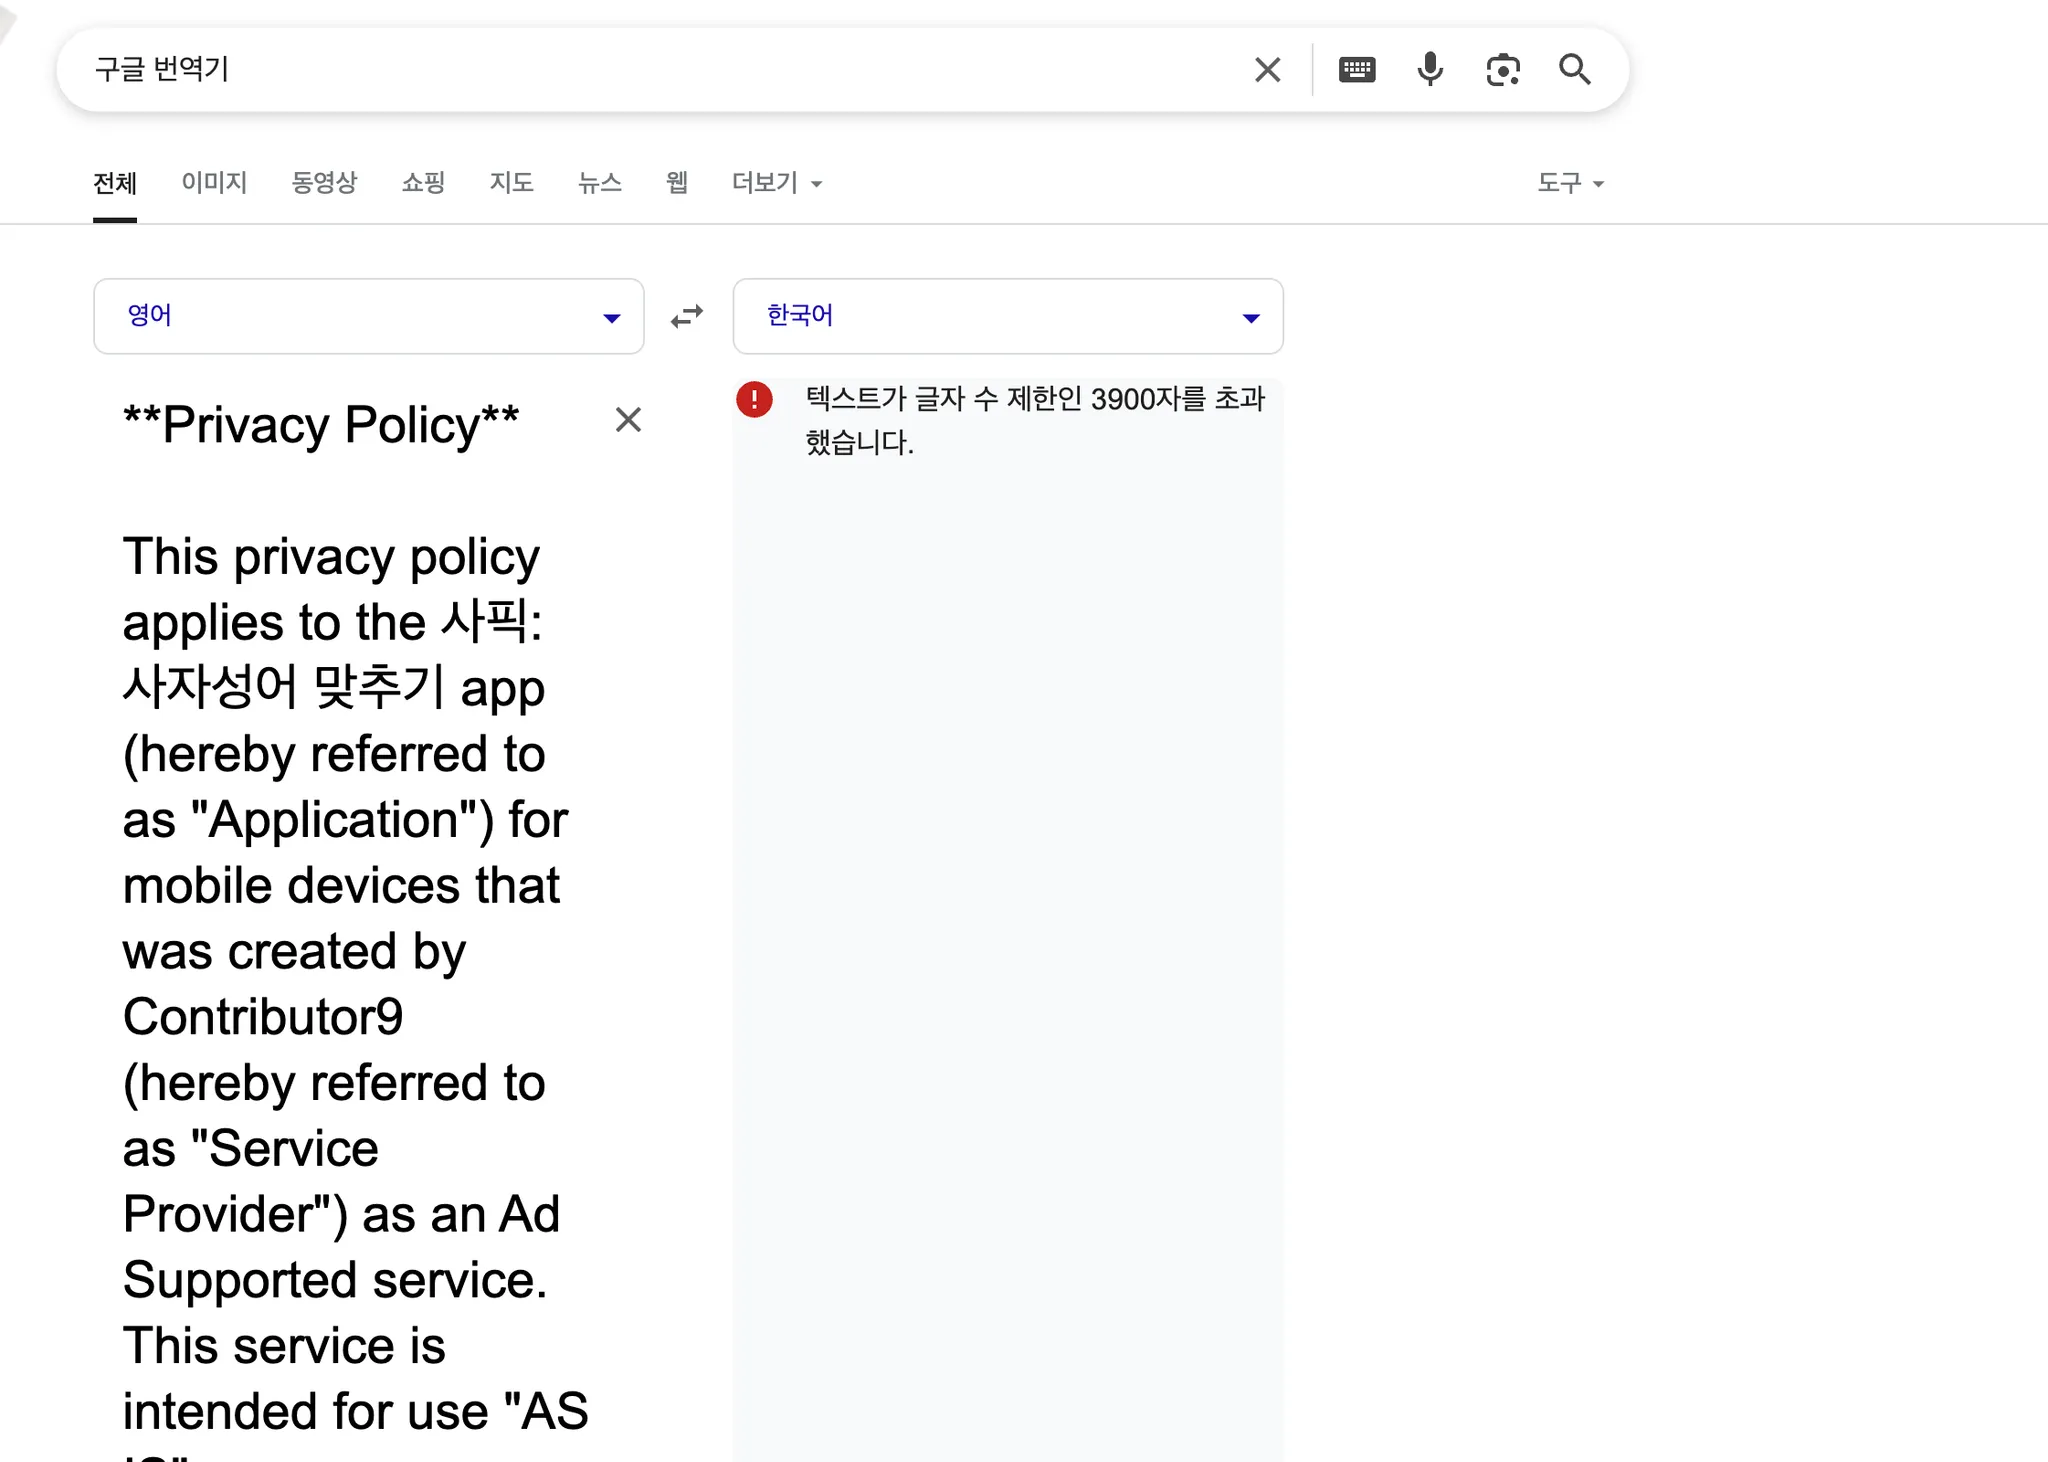Image resolution: width=2048 pixels, height=1462 pixels.
Task: Open the 한국어 target language dropdown
Action: pyautogui.click(x=1007, y=317)
